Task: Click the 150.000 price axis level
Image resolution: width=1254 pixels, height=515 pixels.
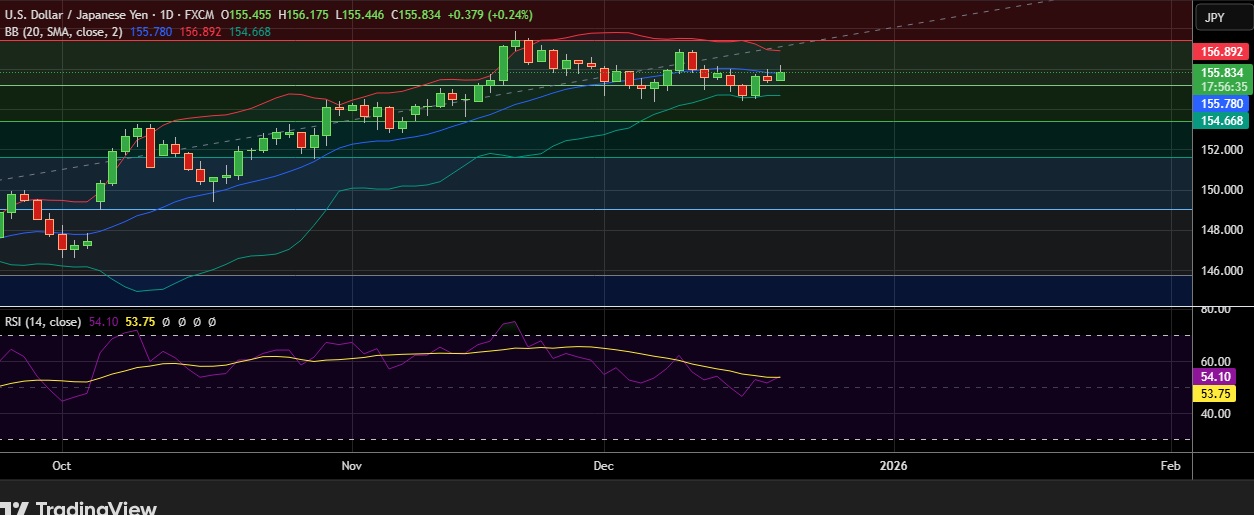Action: 1221,190
